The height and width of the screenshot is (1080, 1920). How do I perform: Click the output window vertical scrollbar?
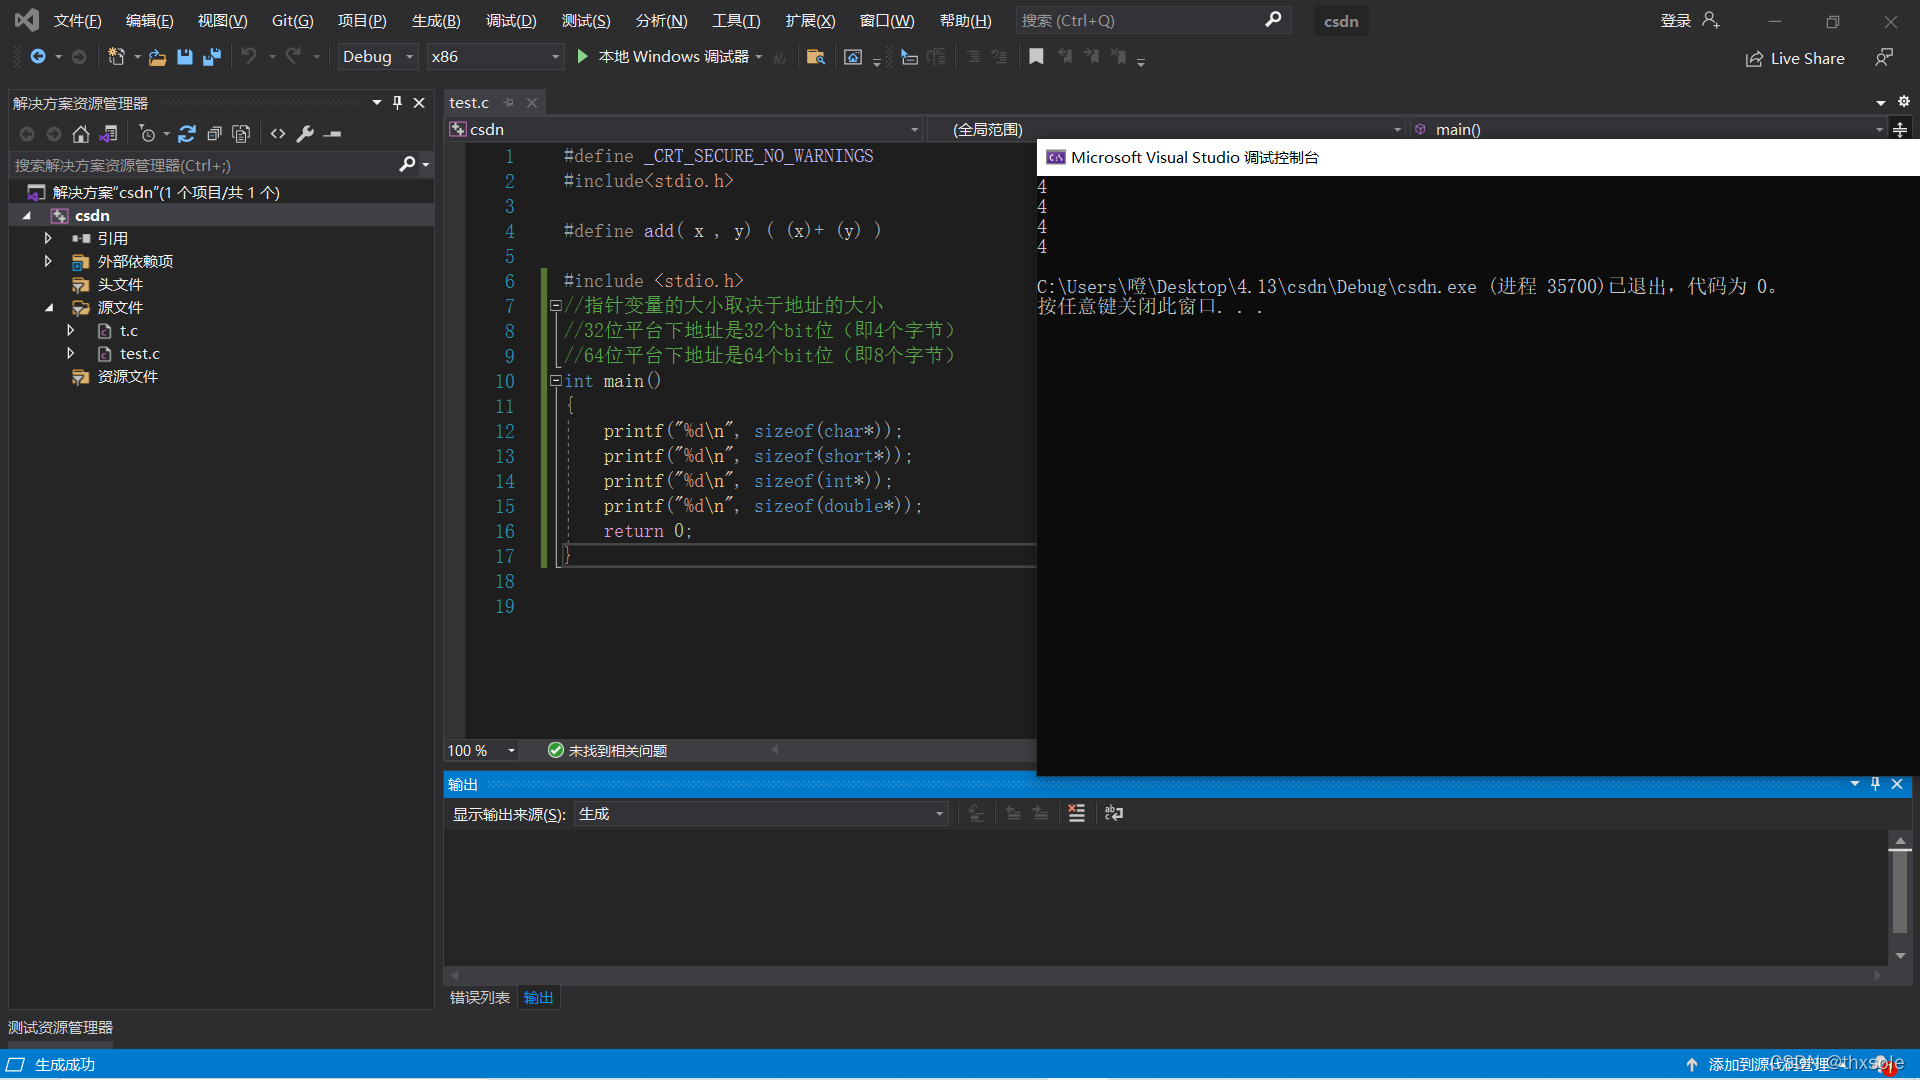[1900, 890]
